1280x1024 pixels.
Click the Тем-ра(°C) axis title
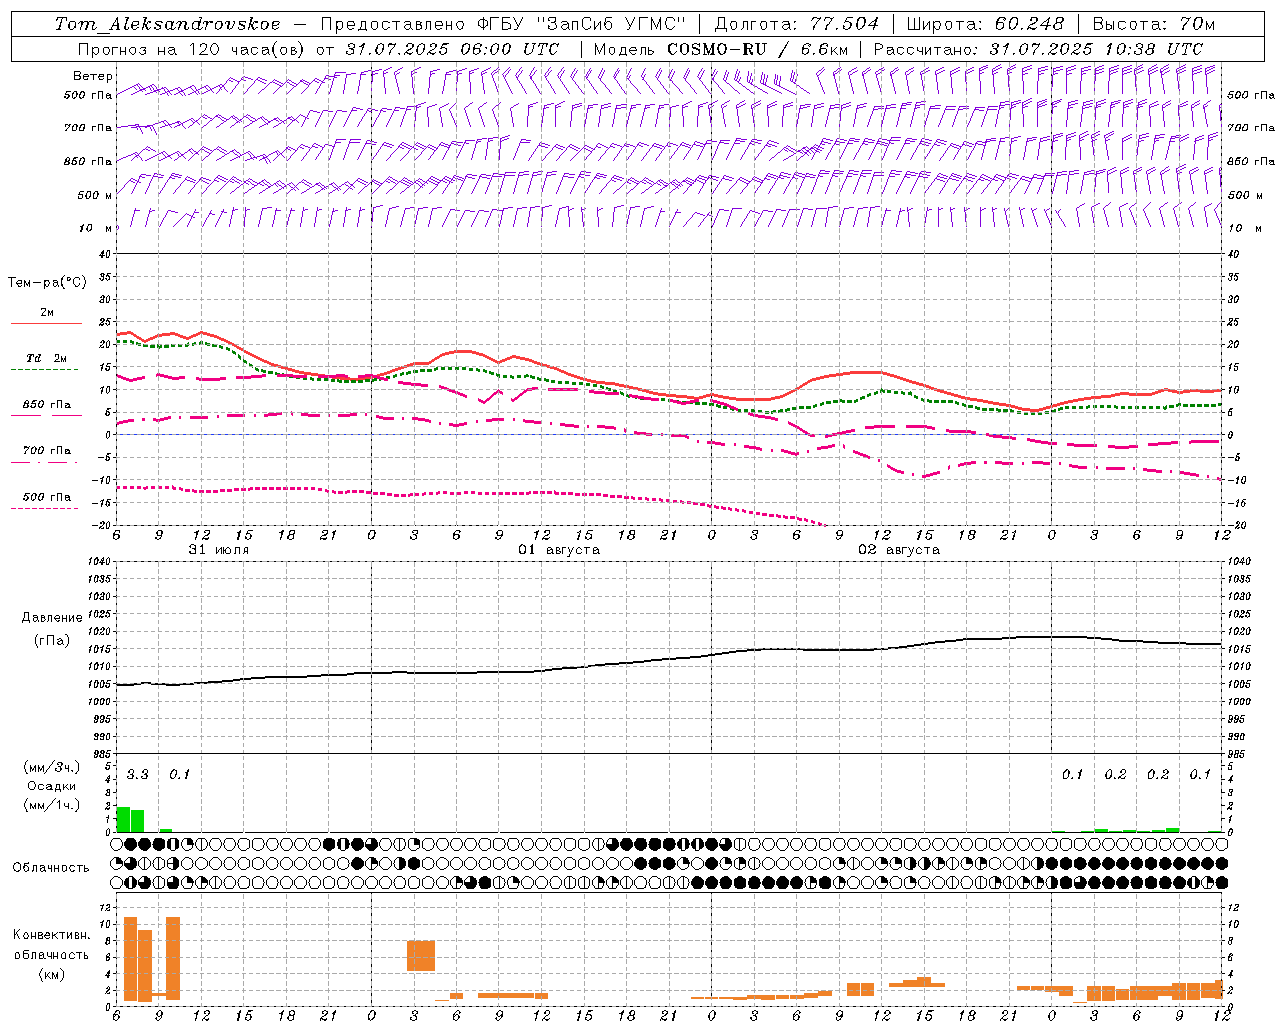[x=47, y=283]
